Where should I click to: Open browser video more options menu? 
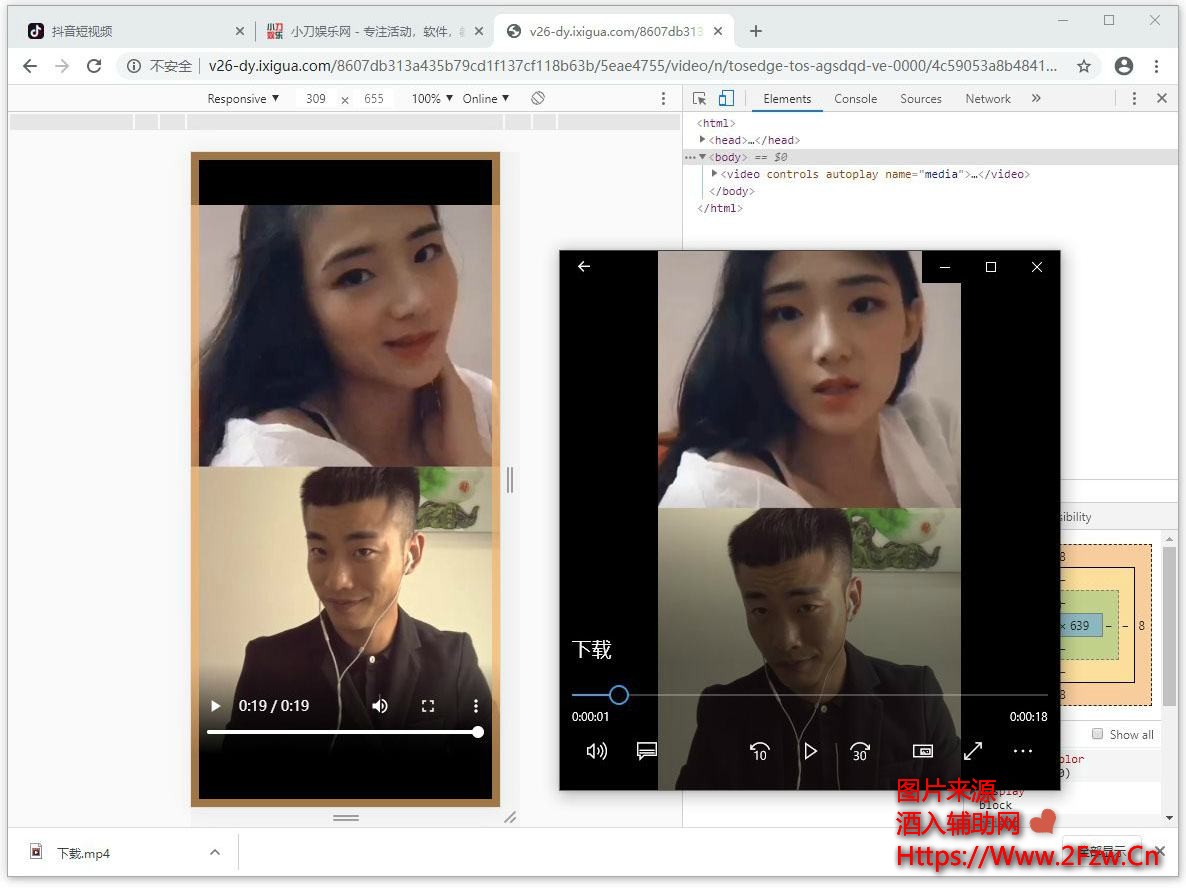pyautogui.click(x=475, y=706)
